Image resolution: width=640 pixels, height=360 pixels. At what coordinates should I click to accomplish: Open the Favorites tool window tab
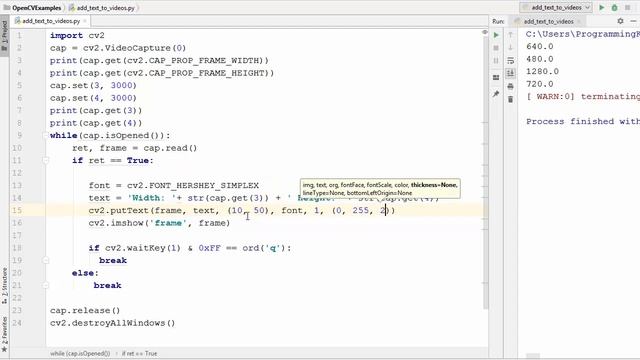(x=4, y=334)
